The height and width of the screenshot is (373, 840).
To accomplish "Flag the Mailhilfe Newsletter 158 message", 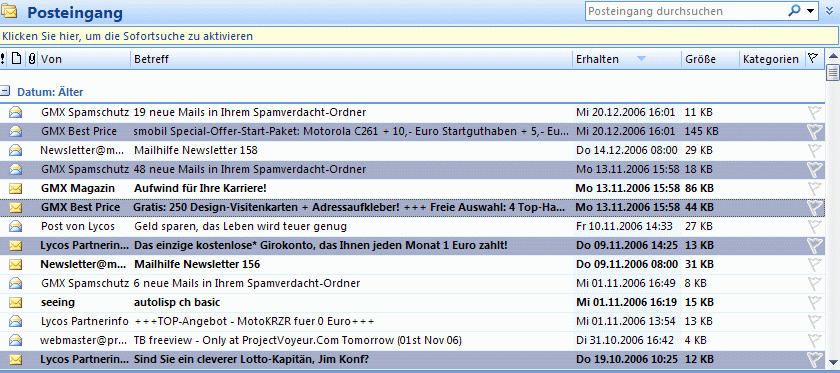I will pos(814,150).
